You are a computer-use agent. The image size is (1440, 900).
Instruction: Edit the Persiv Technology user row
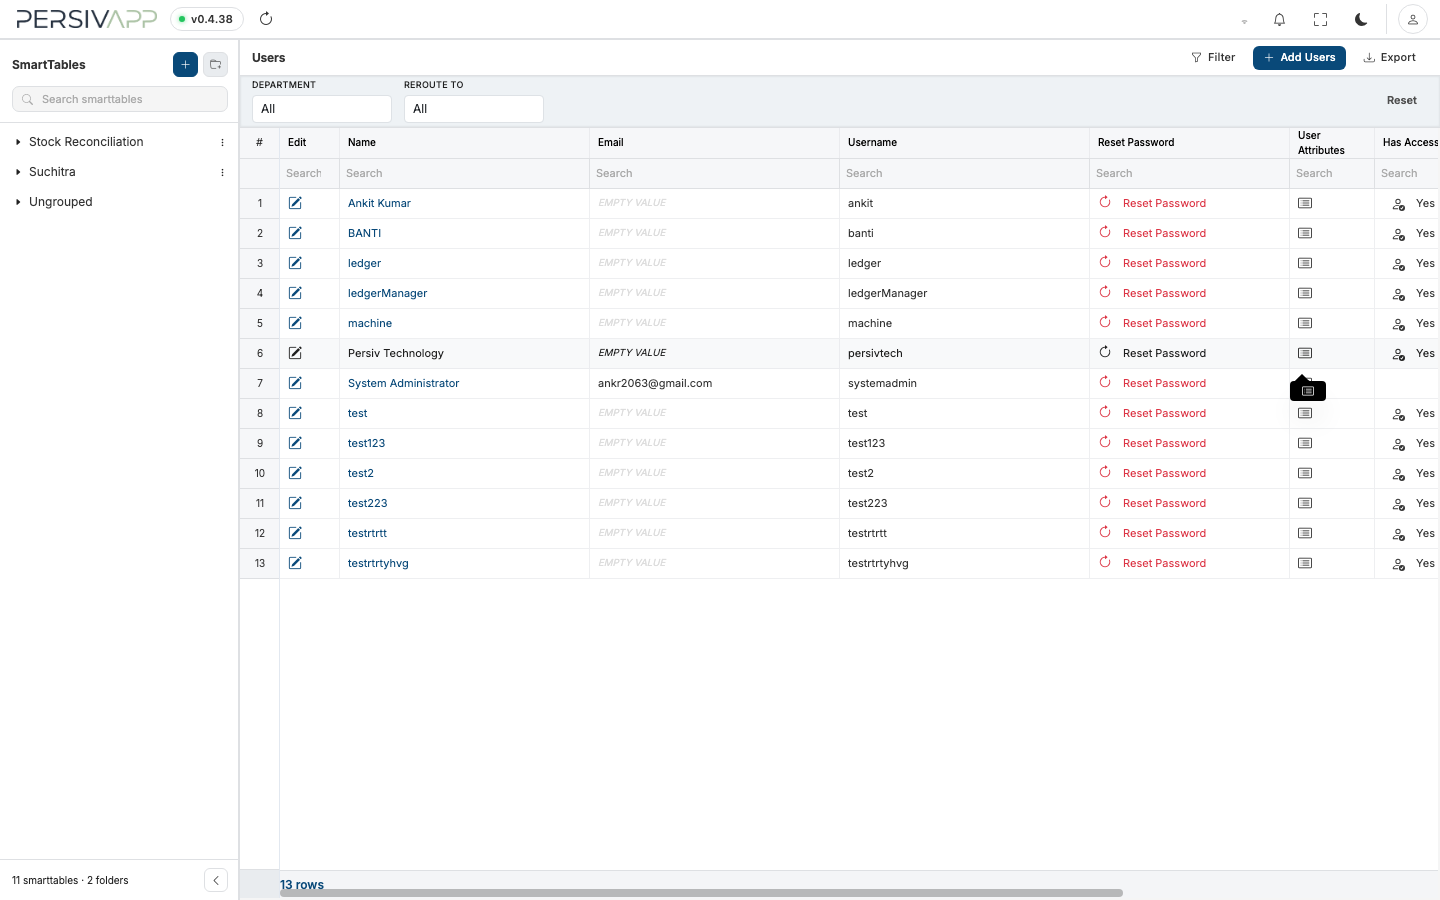click(x=295, y=353)
